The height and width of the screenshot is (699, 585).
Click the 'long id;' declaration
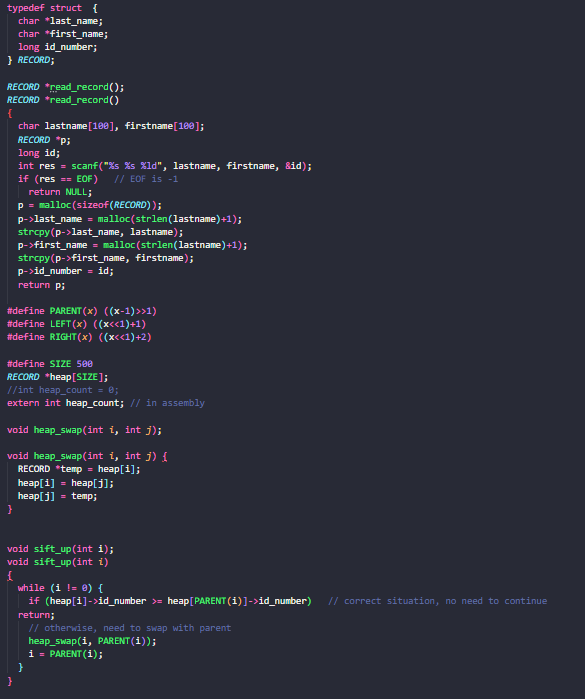point(39,153)
